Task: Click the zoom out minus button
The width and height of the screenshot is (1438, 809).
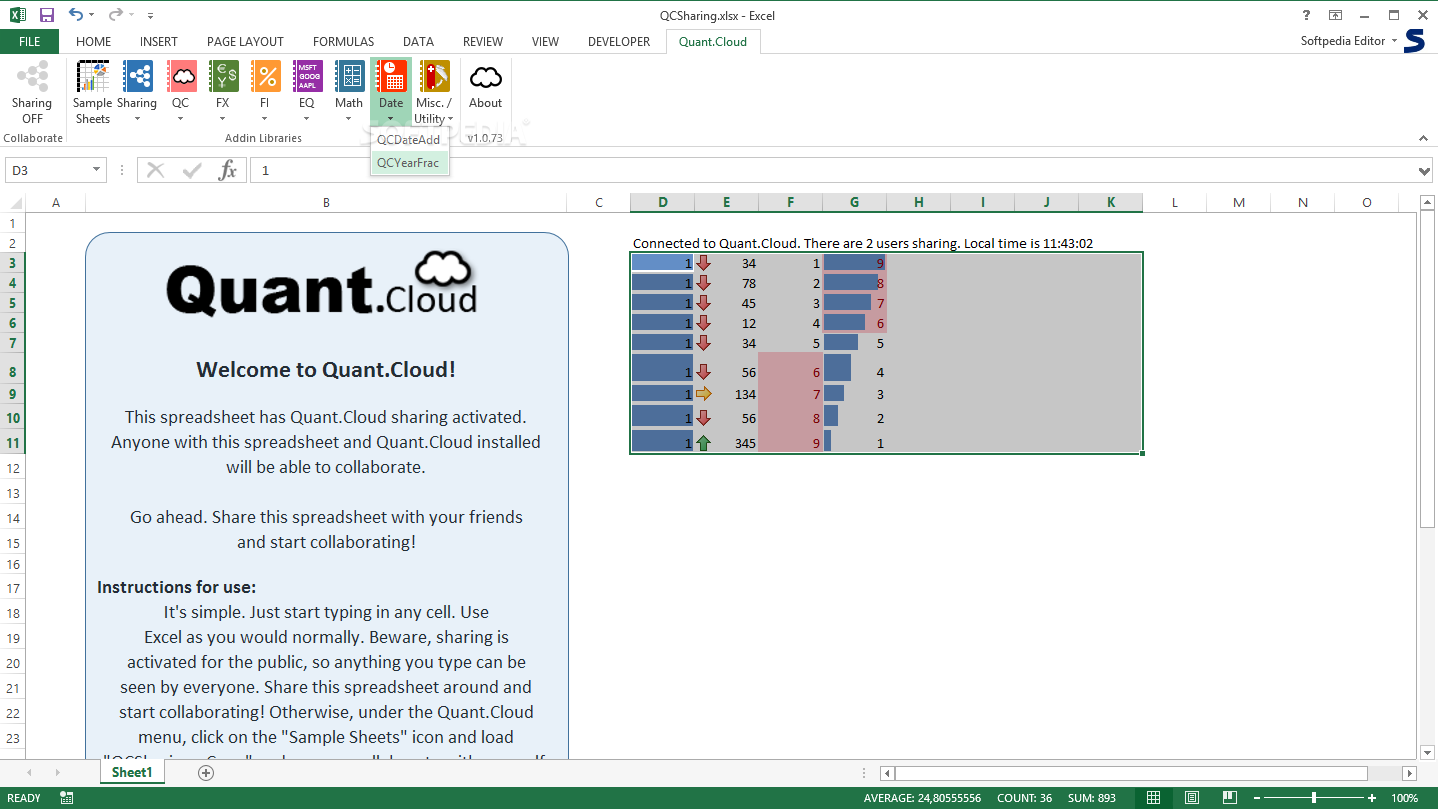Action: coord(1255,798)
